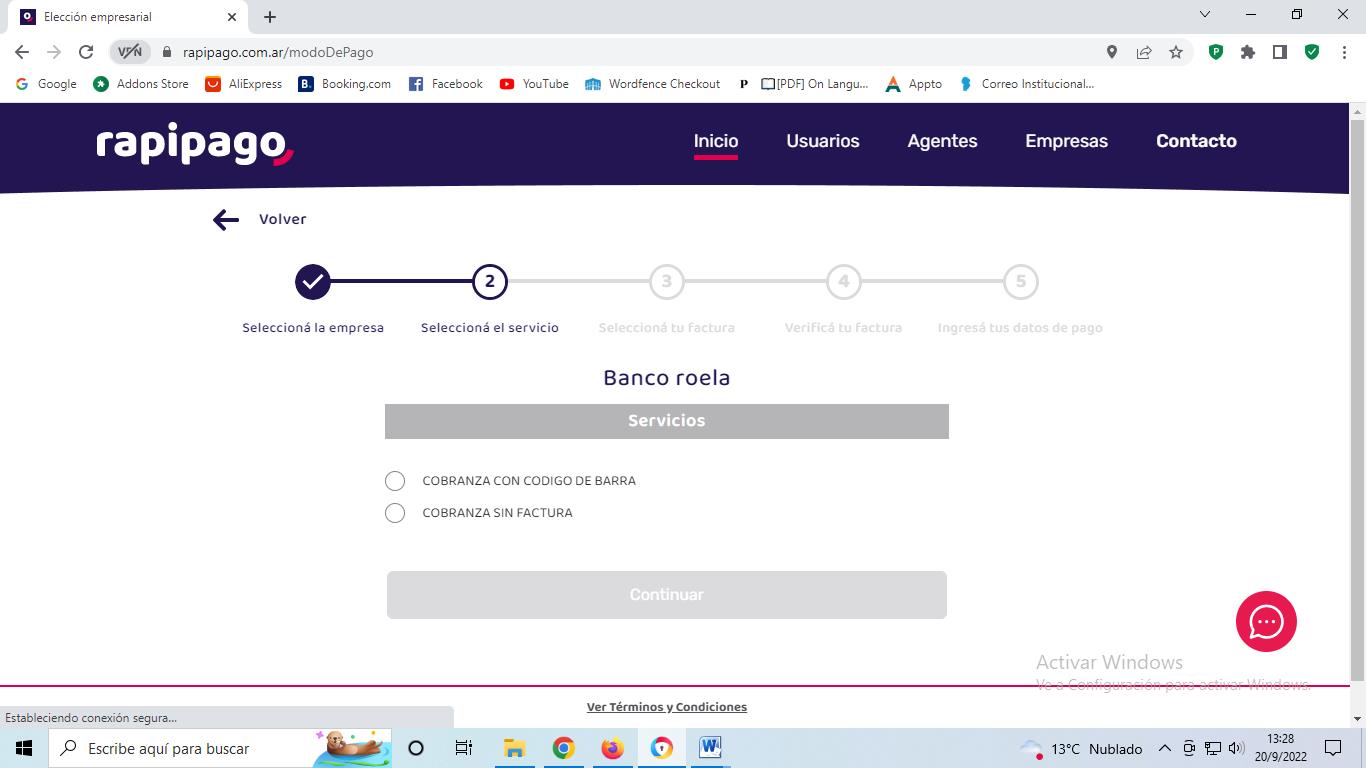Open the share page icon in address bar
Image resolution: width=1366 pixels, height=768 pixels.
coord(1144,52)
